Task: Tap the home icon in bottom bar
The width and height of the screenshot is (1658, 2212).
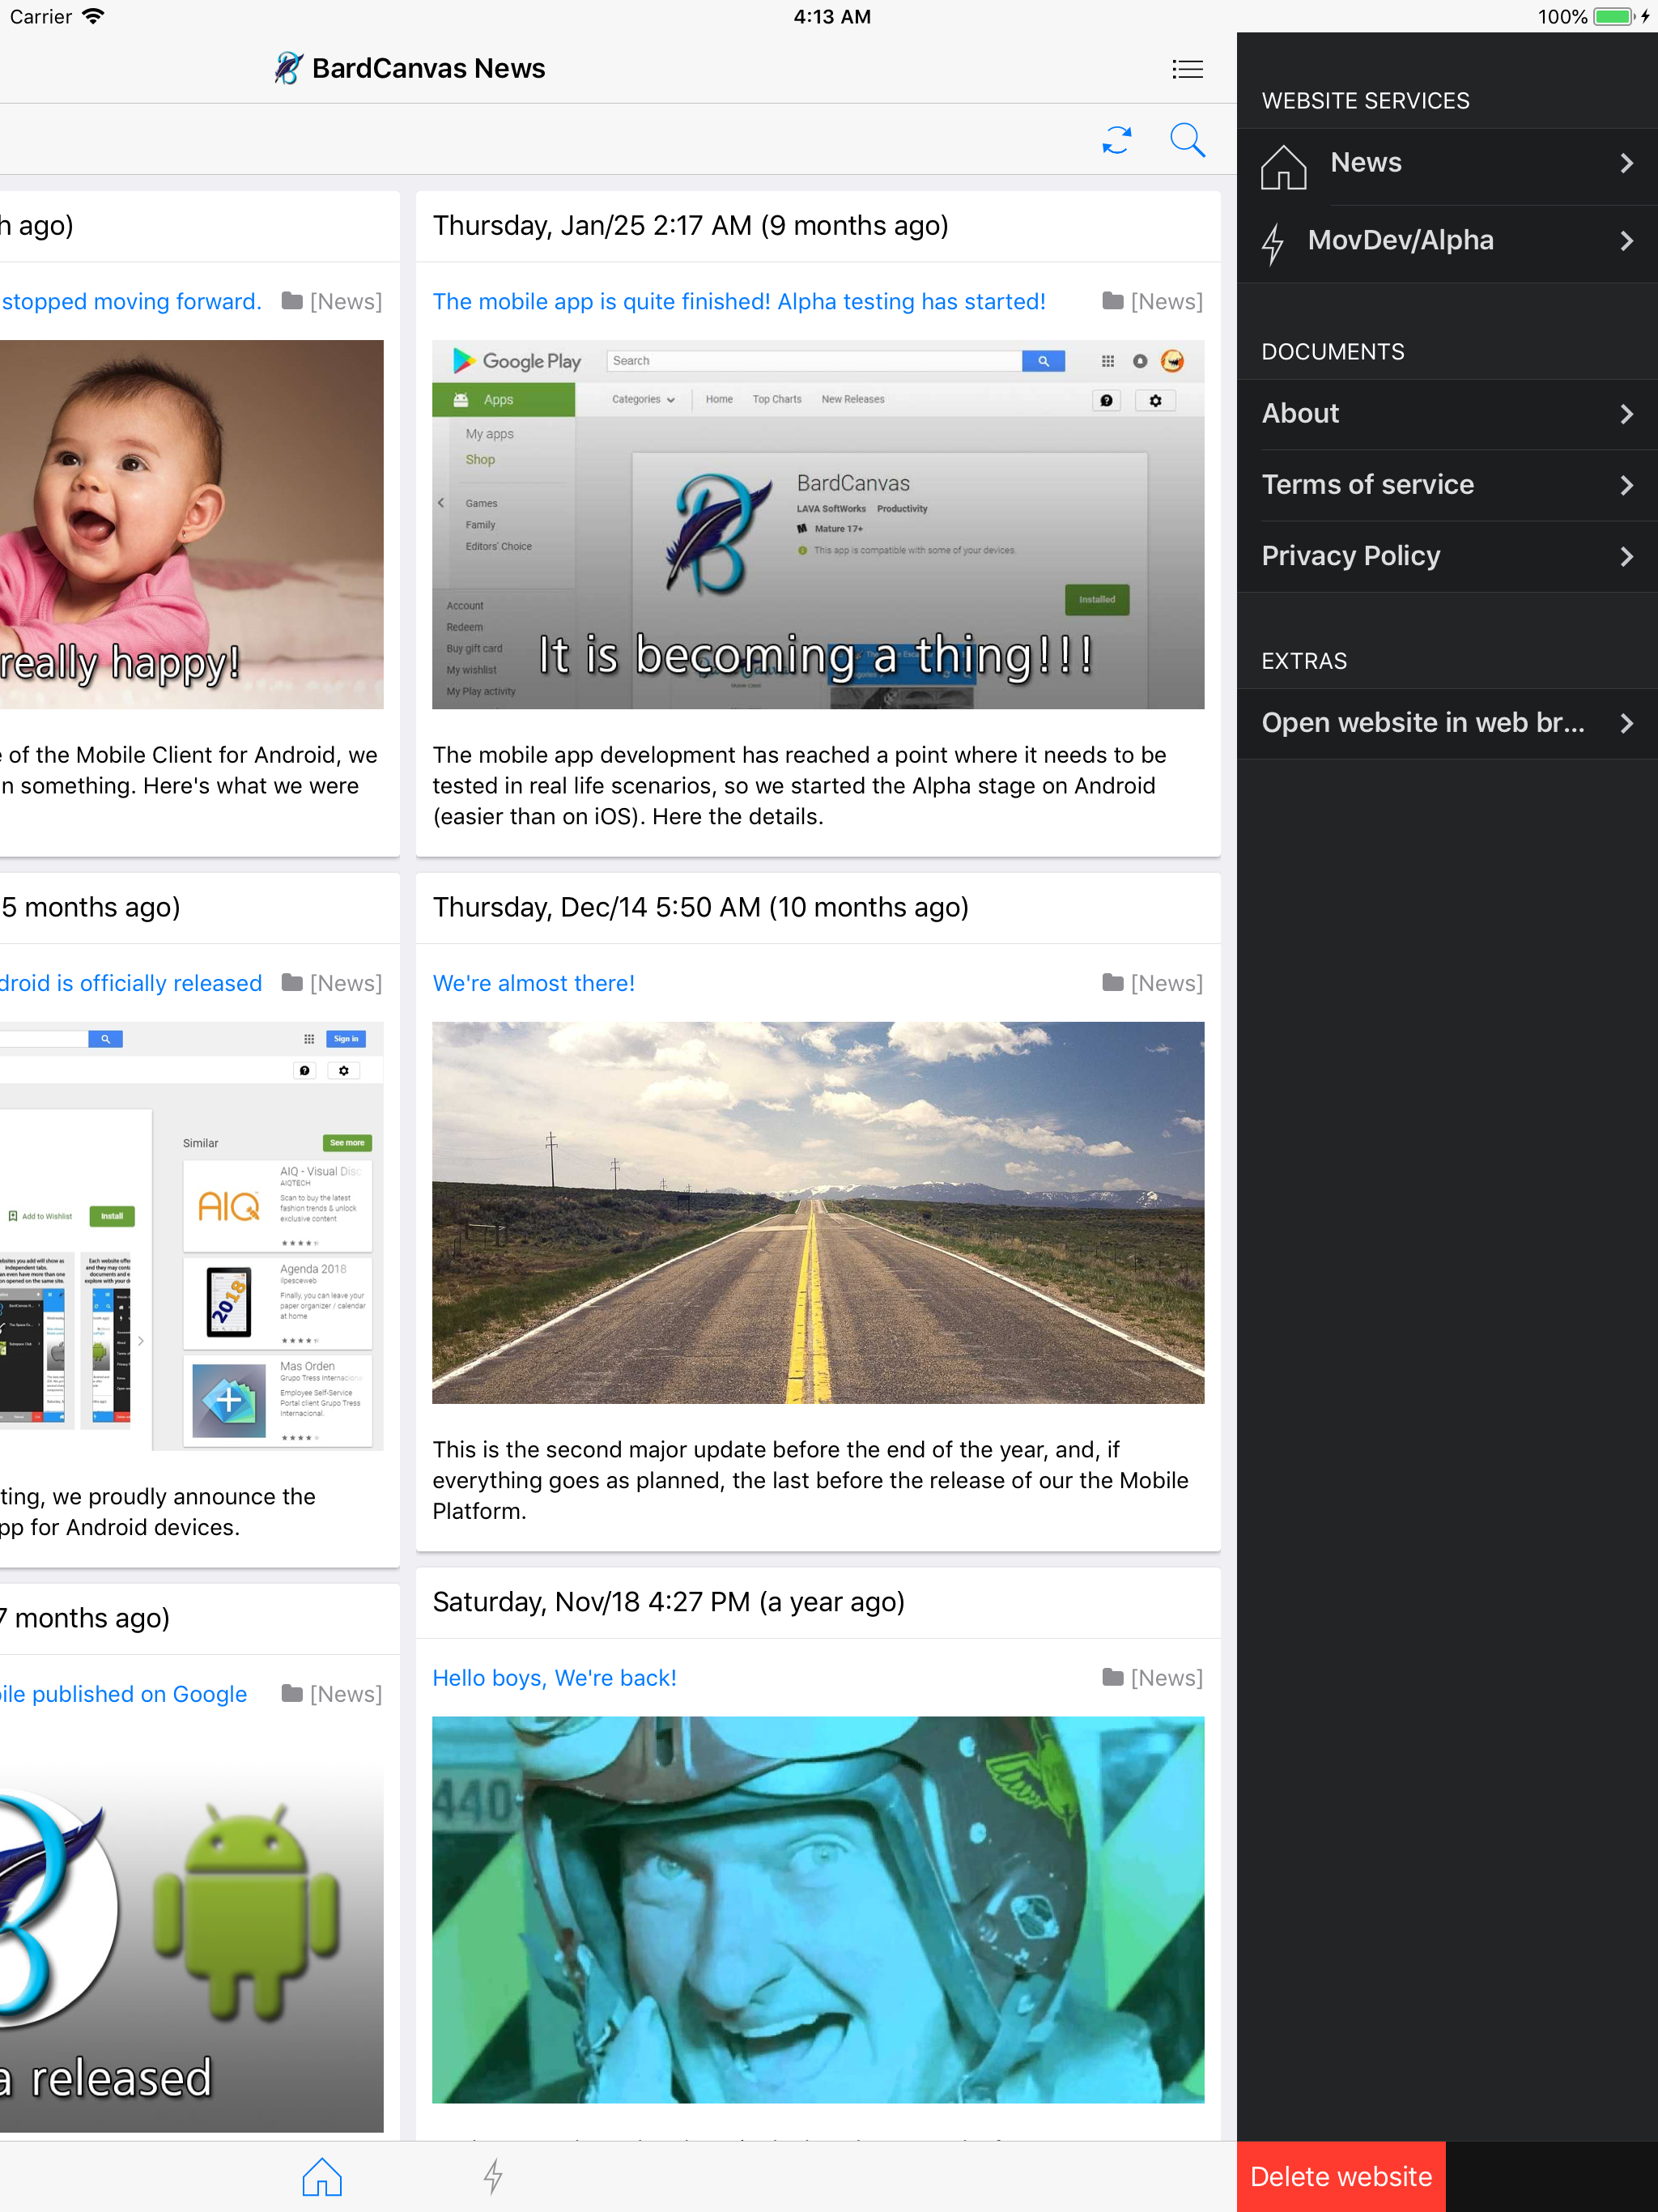Action: point(322,2176)
